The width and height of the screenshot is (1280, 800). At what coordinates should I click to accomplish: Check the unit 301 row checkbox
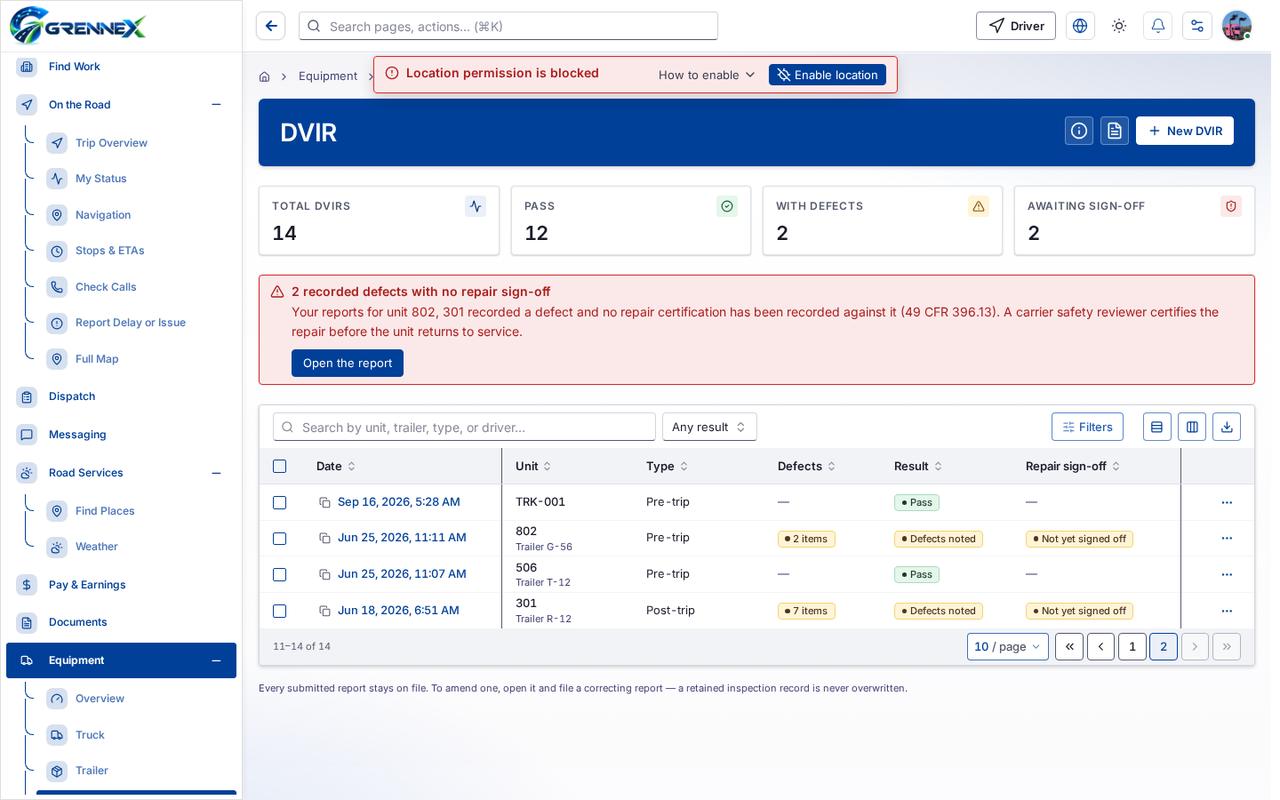click(x=280, y=611)
